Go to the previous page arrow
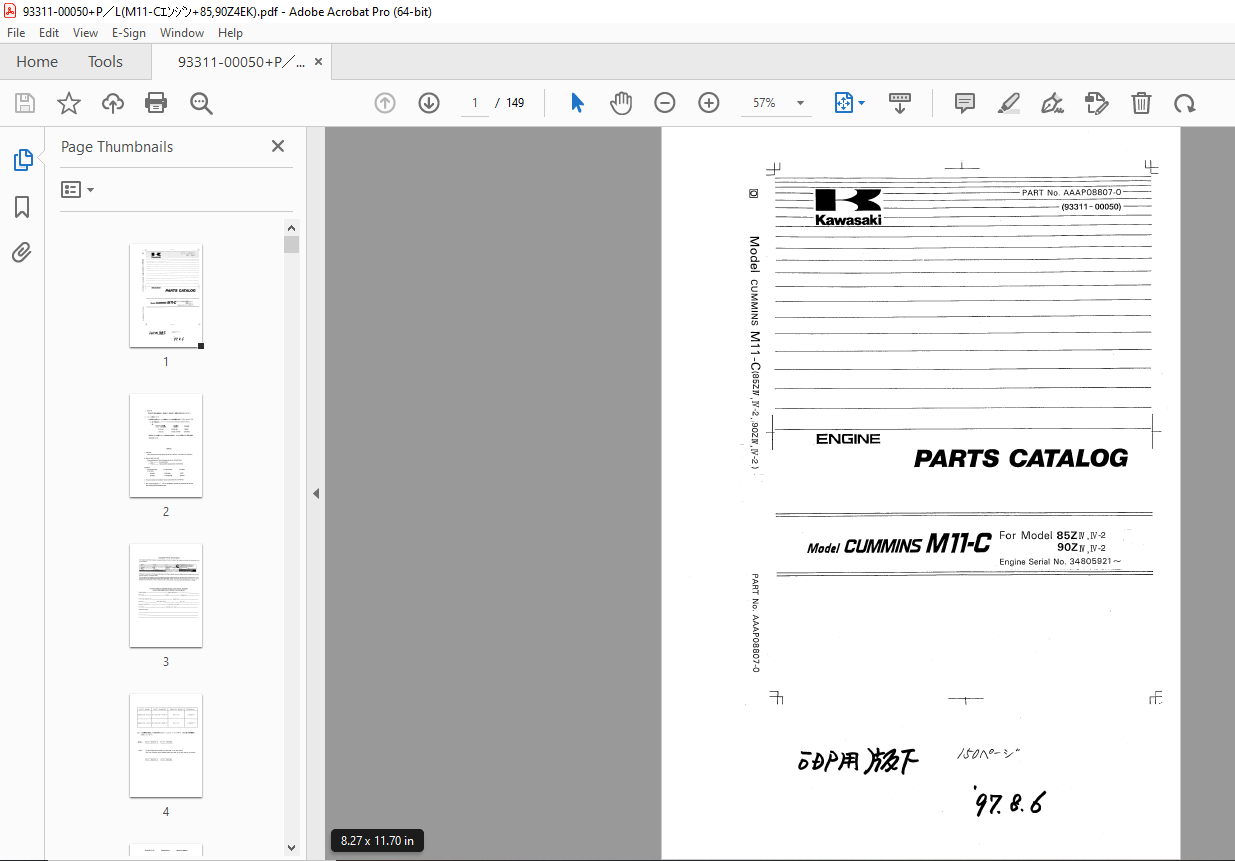 point(385,103)
